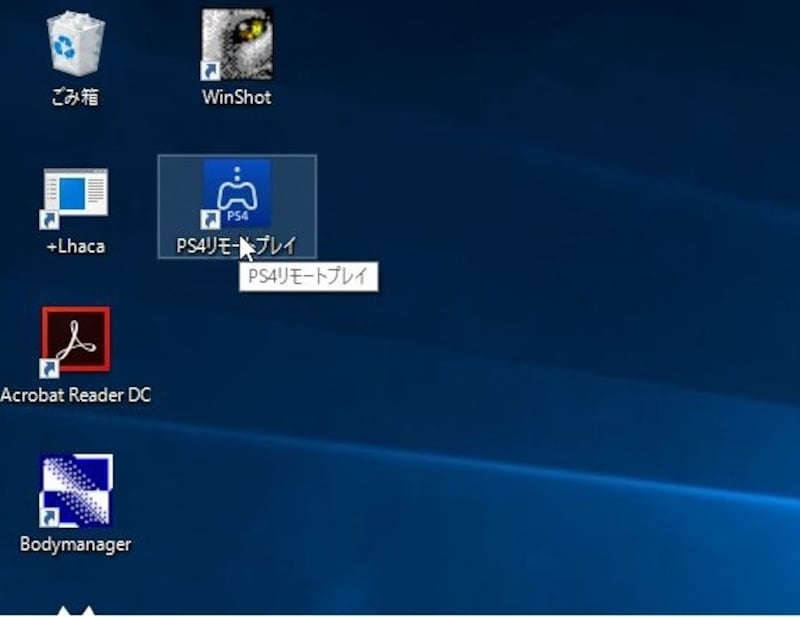Click the PS4リモートプレイ tooltip popup
This screenshot has width=800, height=617.
(x=308, y=277)
